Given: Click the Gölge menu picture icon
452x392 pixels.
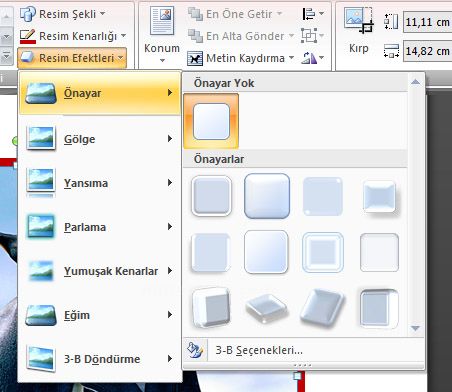Looking at the screenshot, I should 41,138.
